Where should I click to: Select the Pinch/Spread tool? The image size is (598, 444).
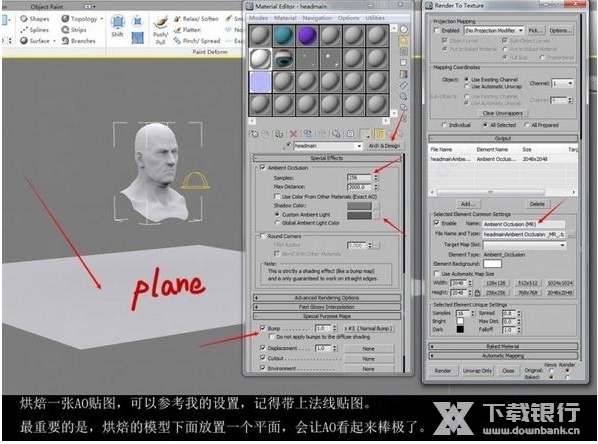tap(197, 41)
